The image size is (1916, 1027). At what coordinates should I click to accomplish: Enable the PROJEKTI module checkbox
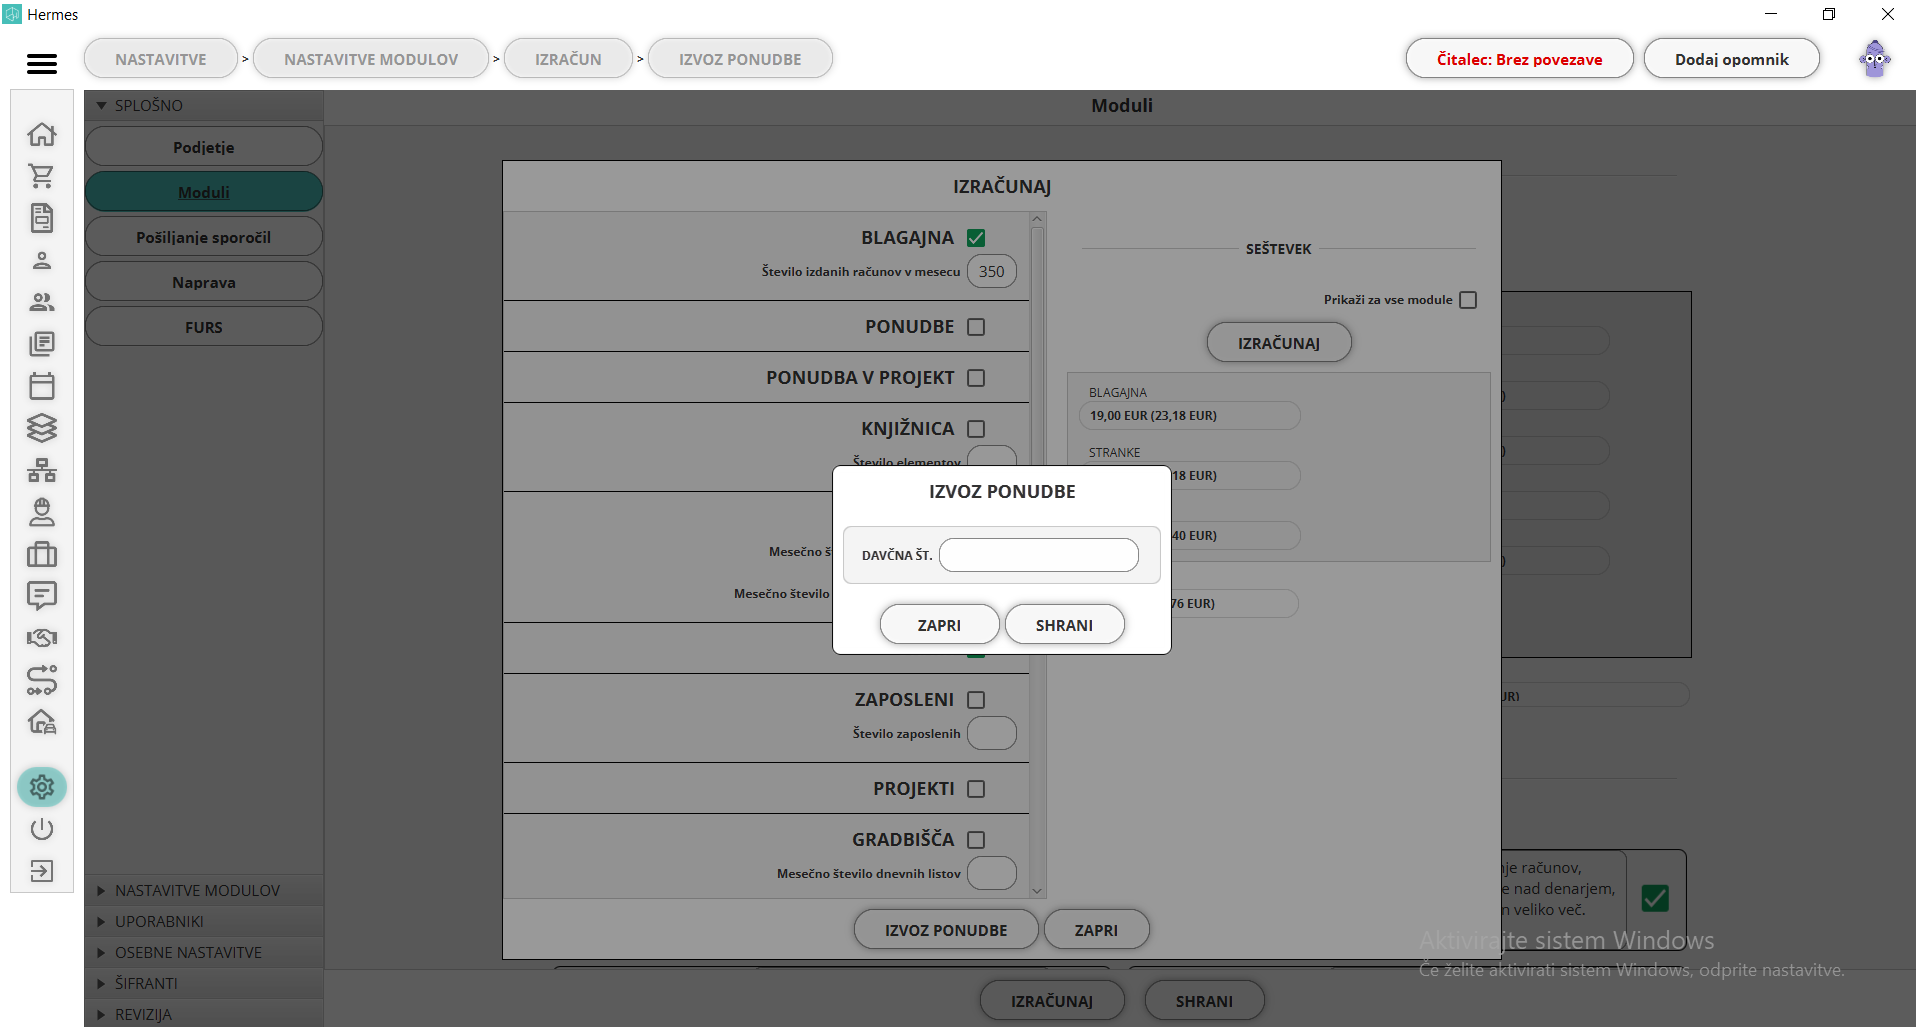tap(976, 789)
